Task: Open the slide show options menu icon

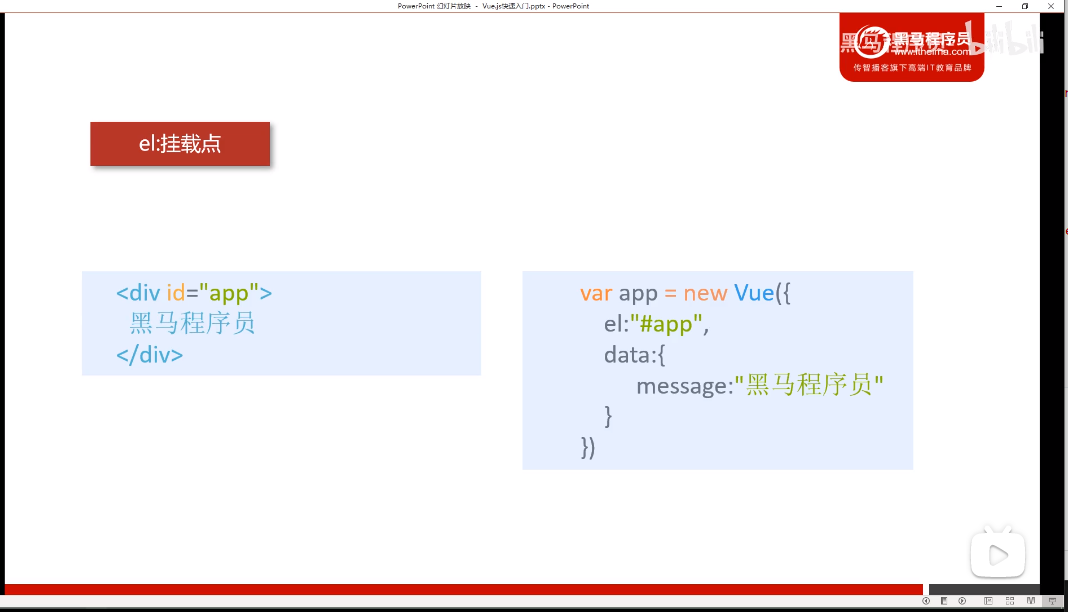Action: [944, 601]
